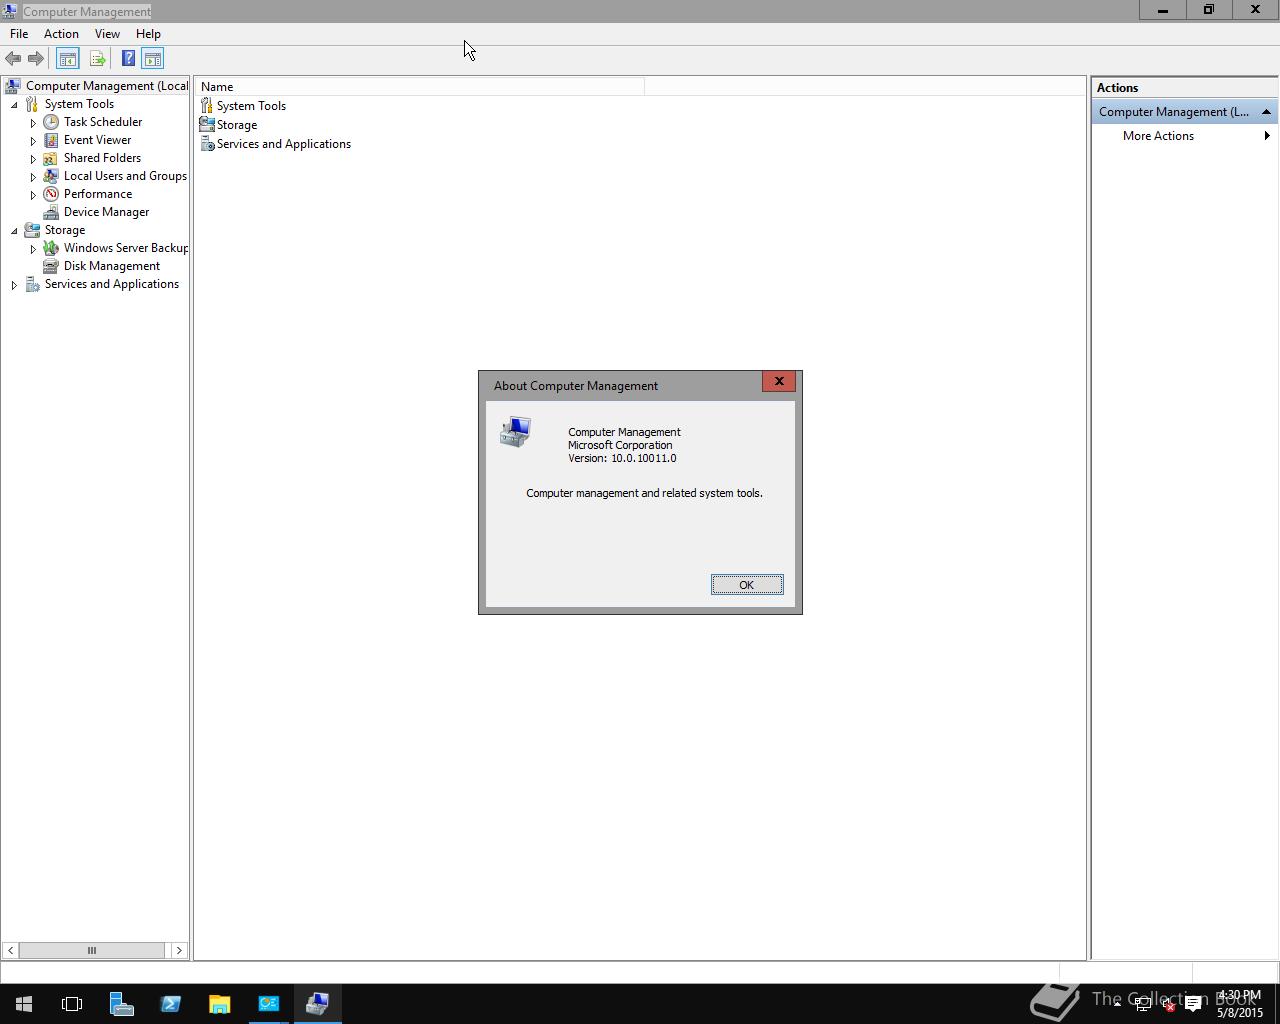Select the Shared Folders icon in tree
Viewport: 1280px width, 1024px height.
click(51, 158)
